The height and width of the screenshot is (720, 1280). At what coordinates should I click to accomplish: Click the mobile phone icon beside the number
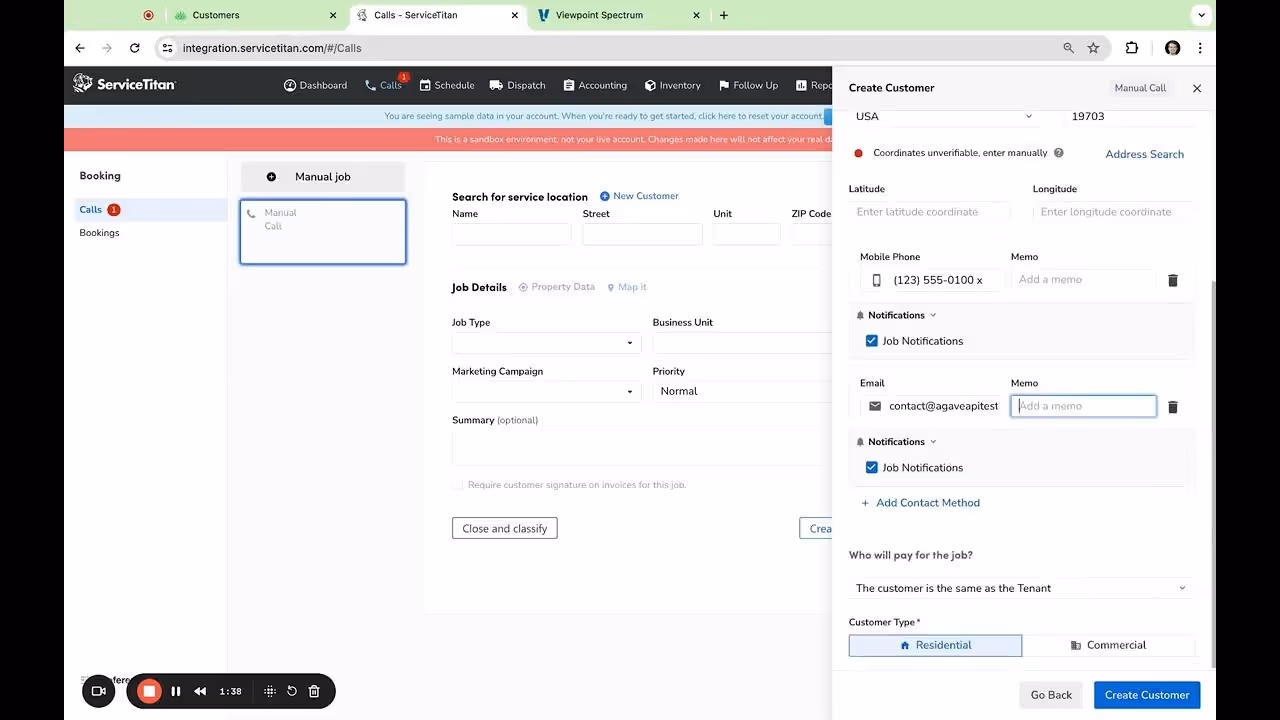[x=877, y=280]
